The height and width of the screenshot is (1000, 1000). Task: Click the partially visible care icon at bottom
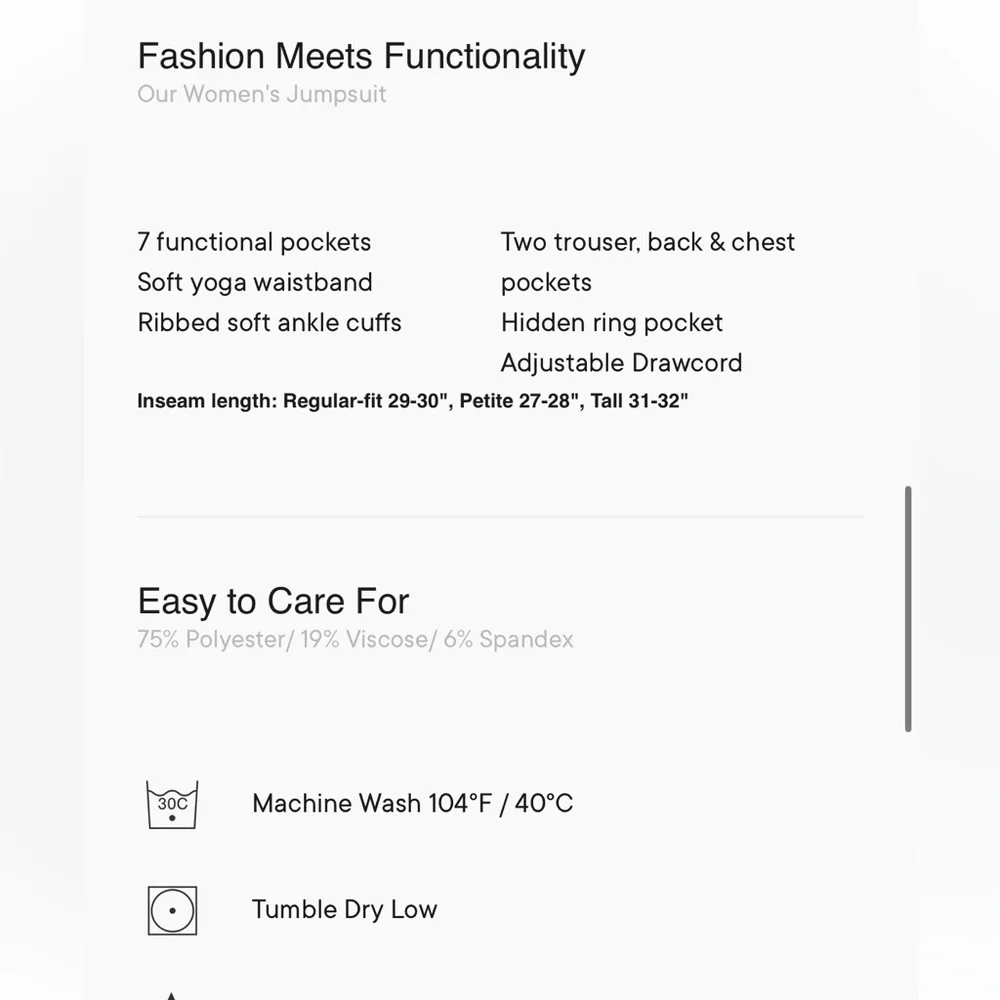click(172, 995)
